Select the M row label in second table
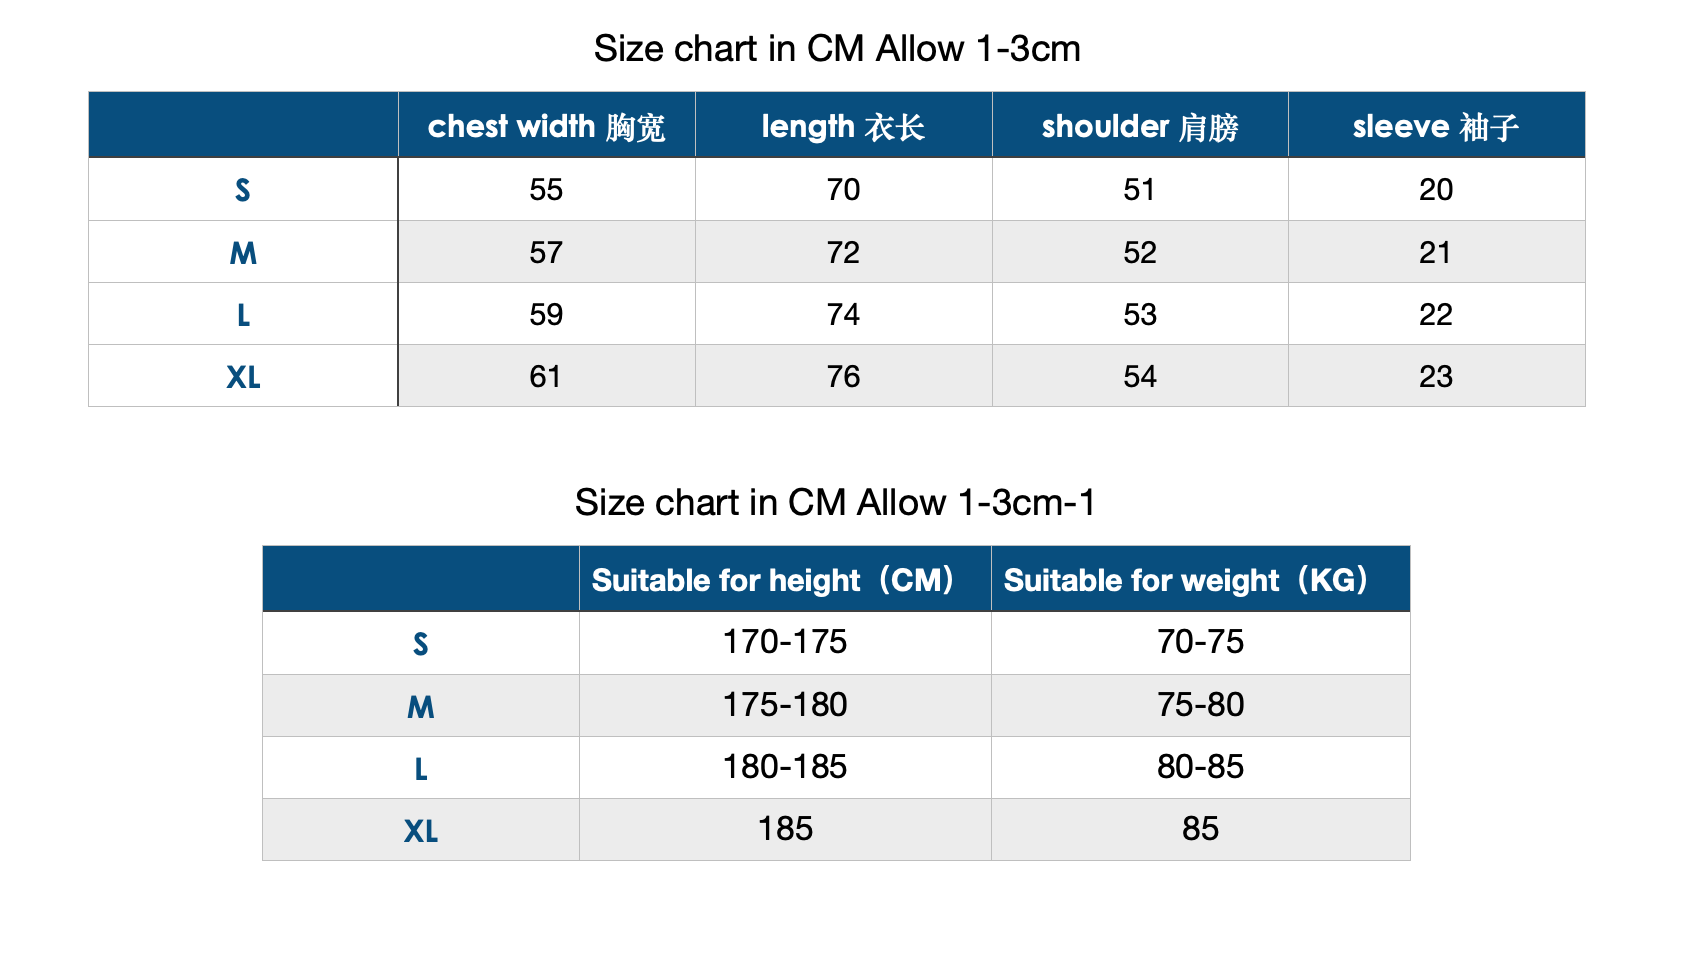 [421, 707]
